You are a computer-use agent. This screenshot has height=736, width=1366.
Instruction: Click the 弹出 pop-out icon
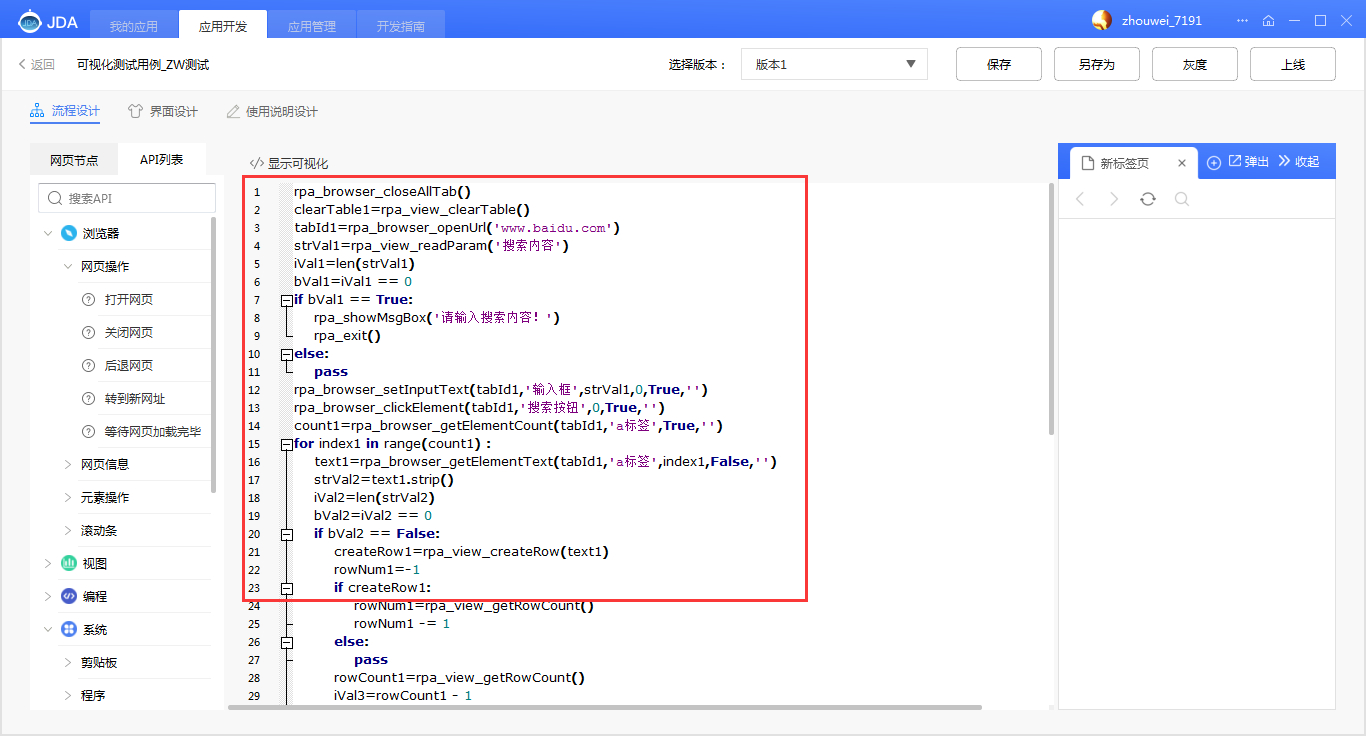coord(1235,161)
